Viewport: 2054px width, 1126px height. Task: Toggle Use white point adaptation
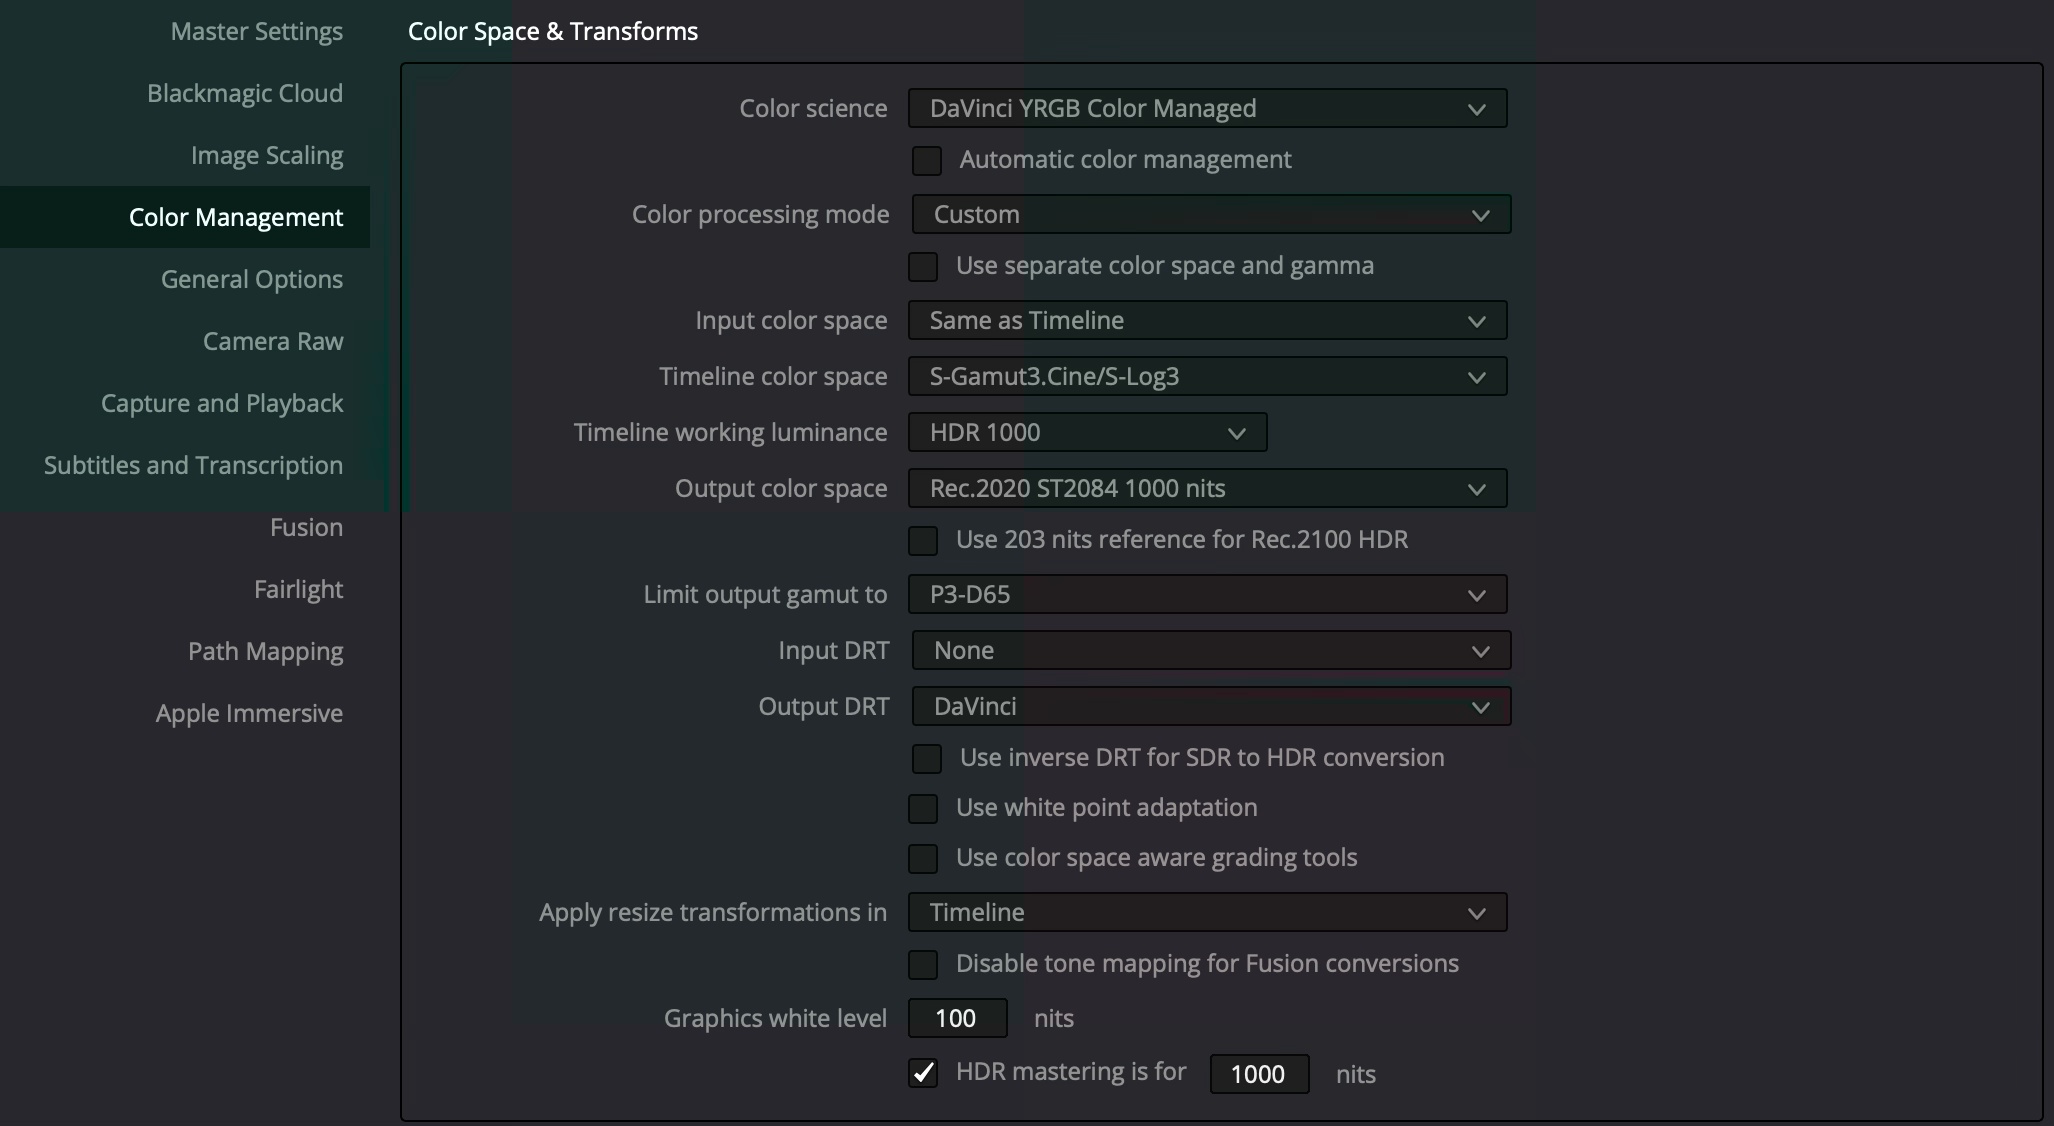tap(923, 808)
